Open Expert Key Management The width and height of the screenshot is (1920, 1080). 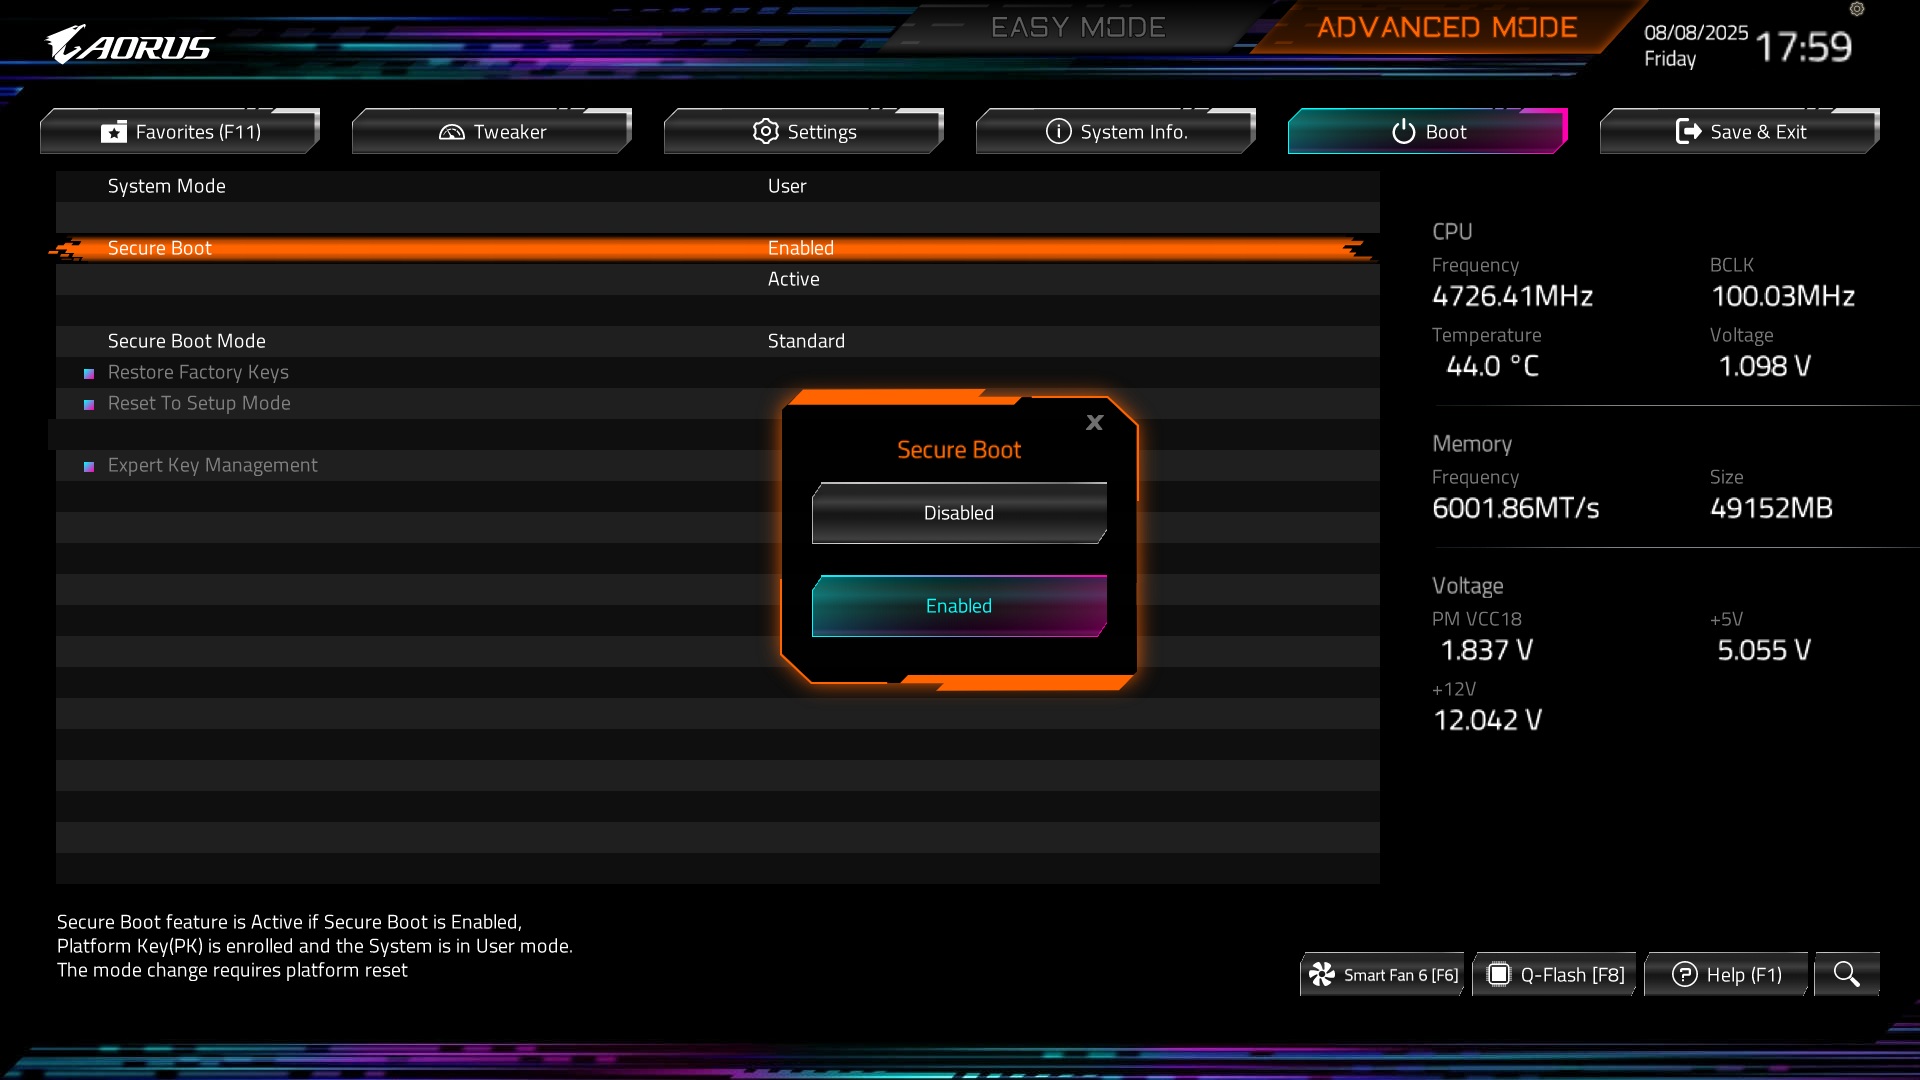click(x=212, y=465)
